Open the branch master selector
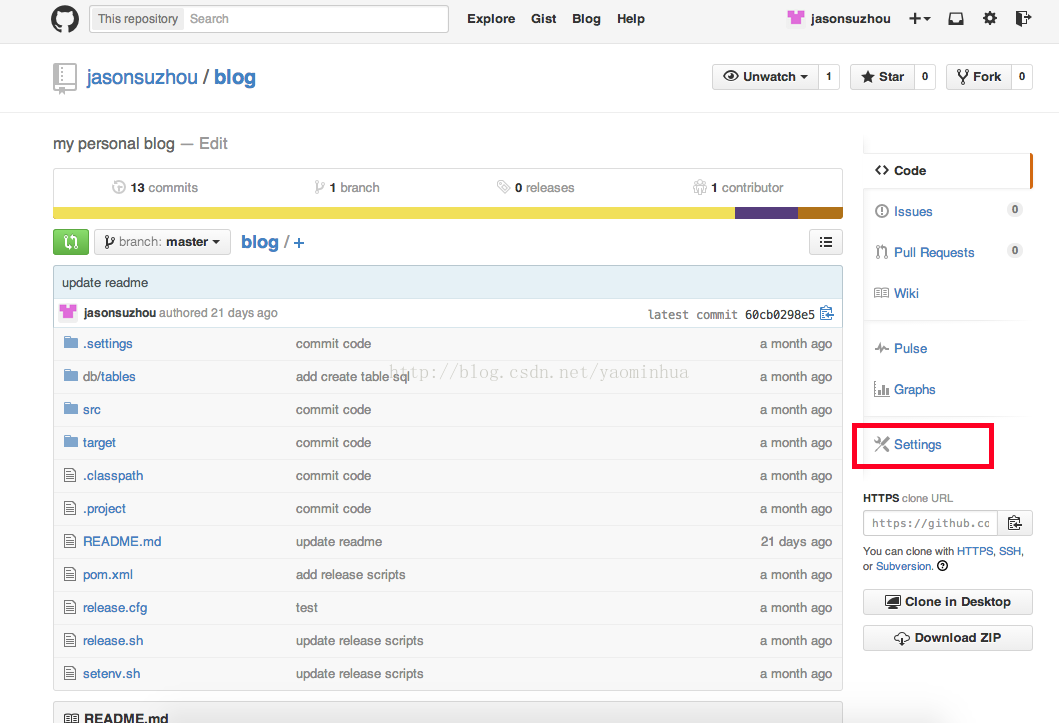This screenshot has width=1059, height=723. click(x=162, y=242)
